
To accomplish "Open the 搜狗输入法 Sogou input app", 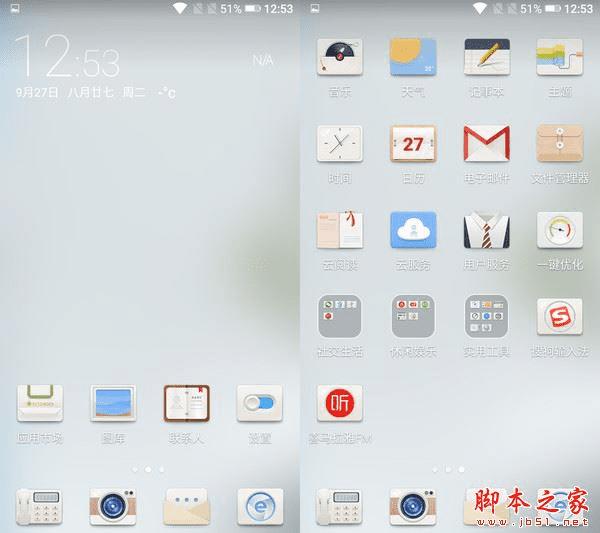I will coord(560,316).
